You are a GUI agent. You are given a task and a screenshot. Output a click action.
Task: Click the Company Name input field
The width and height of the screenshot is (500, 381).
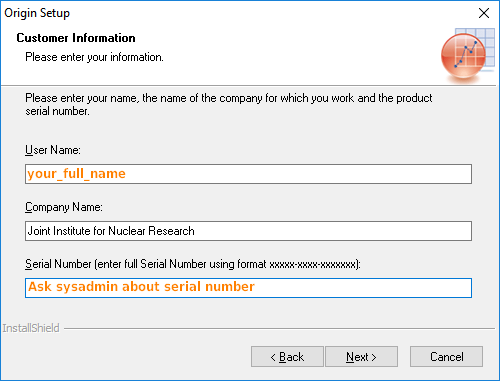point(248,231)
